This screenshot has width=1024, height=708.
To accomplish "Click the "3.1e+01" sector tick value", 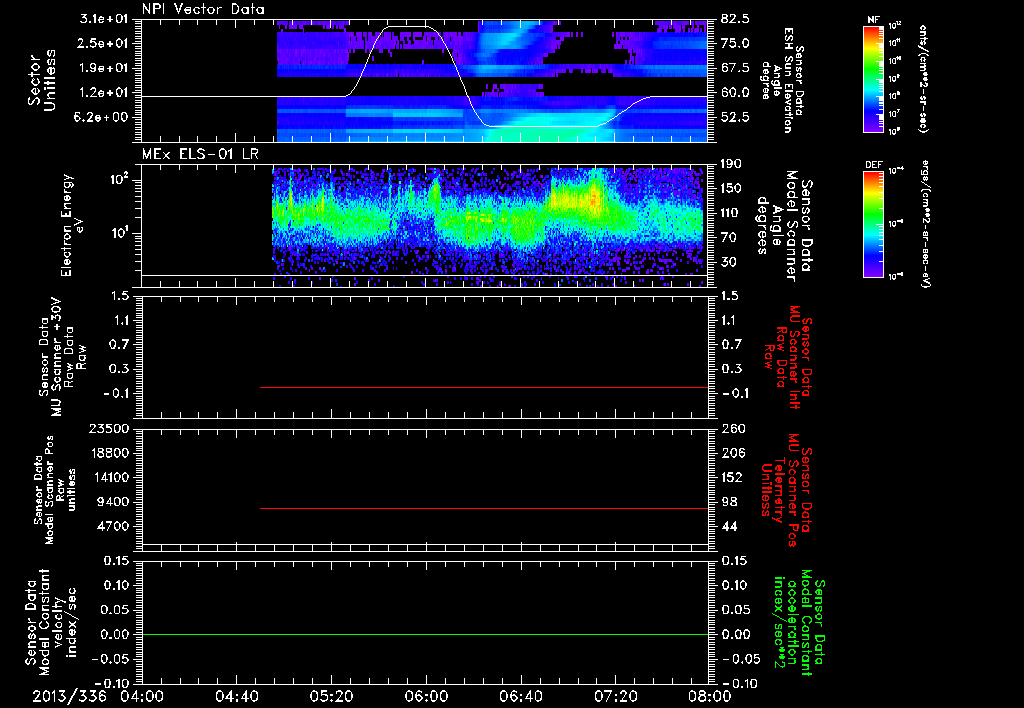I will click(x=103, y=19).
